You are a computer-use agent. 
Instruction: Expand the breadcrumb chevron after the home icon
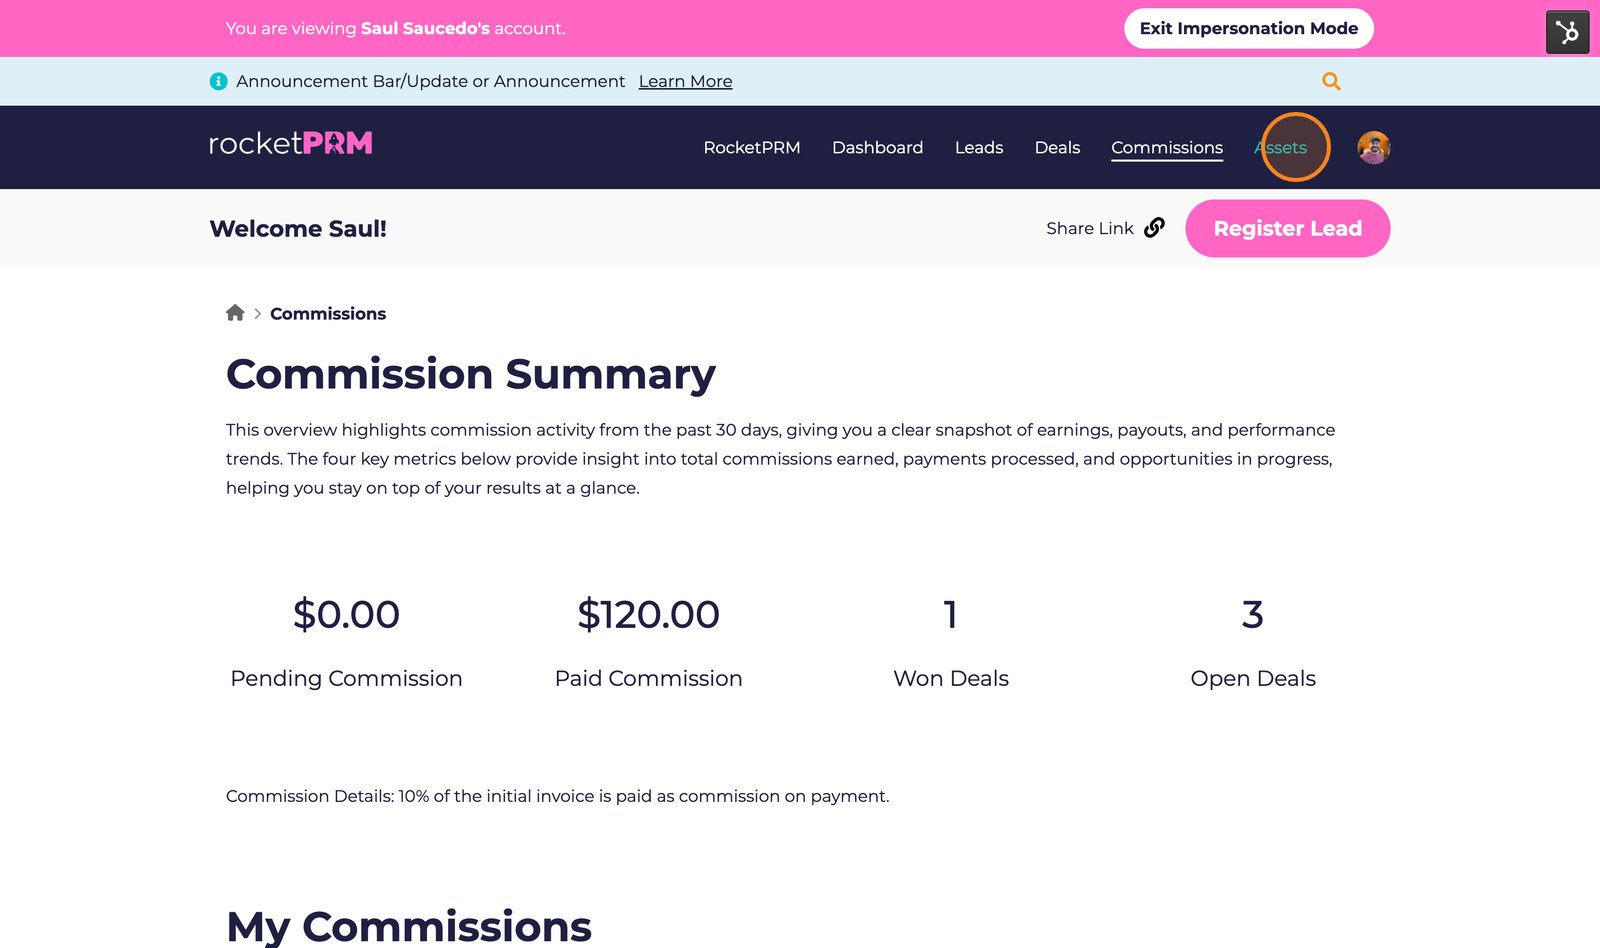click(x=258, y=313)
